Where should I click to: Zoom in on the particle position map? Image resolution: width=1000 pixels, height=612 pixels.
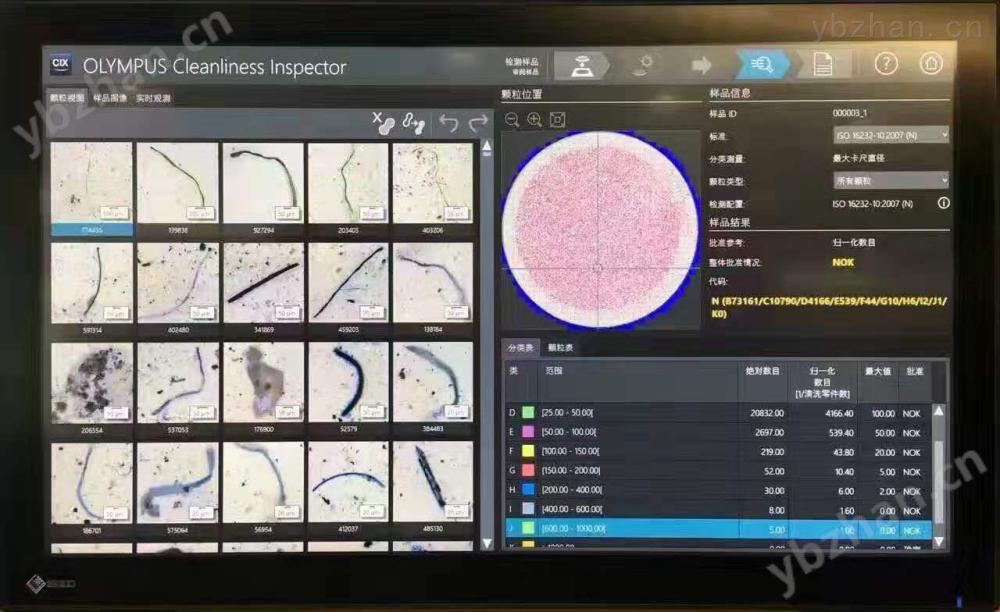[534, 120]
